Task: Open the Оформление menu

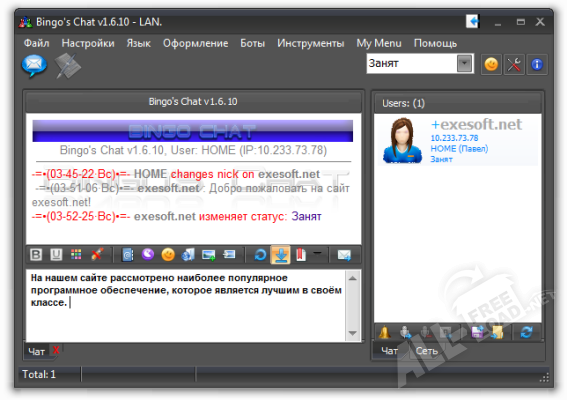Action: (195, 43)
